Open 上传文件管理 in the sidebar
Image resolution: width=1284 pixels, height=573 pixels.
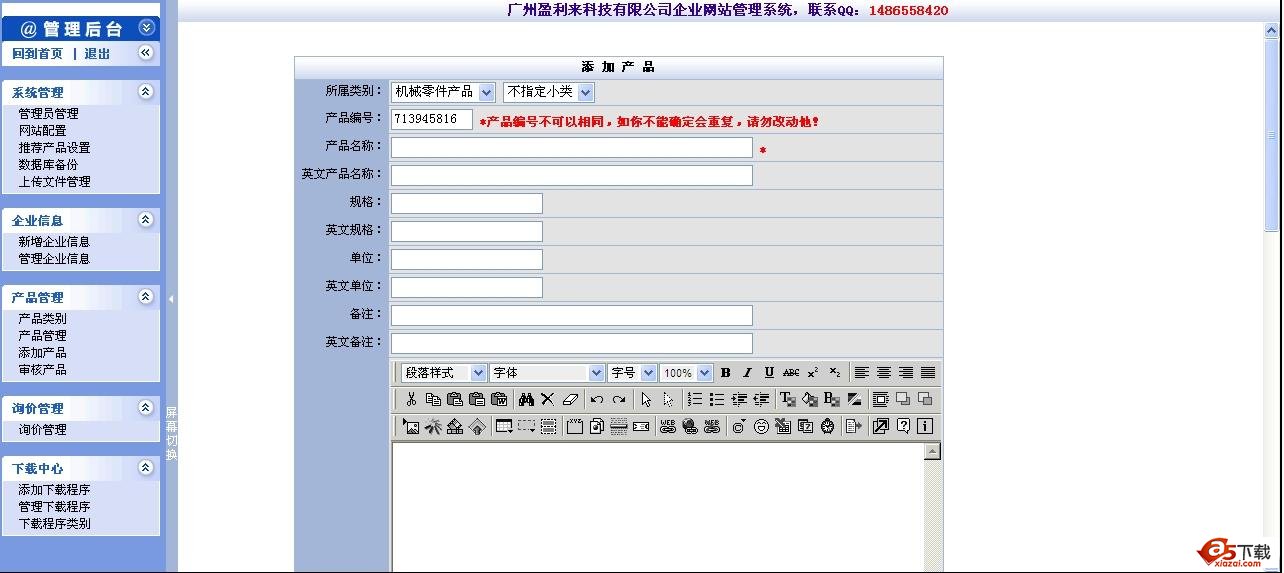pos(54,182)
